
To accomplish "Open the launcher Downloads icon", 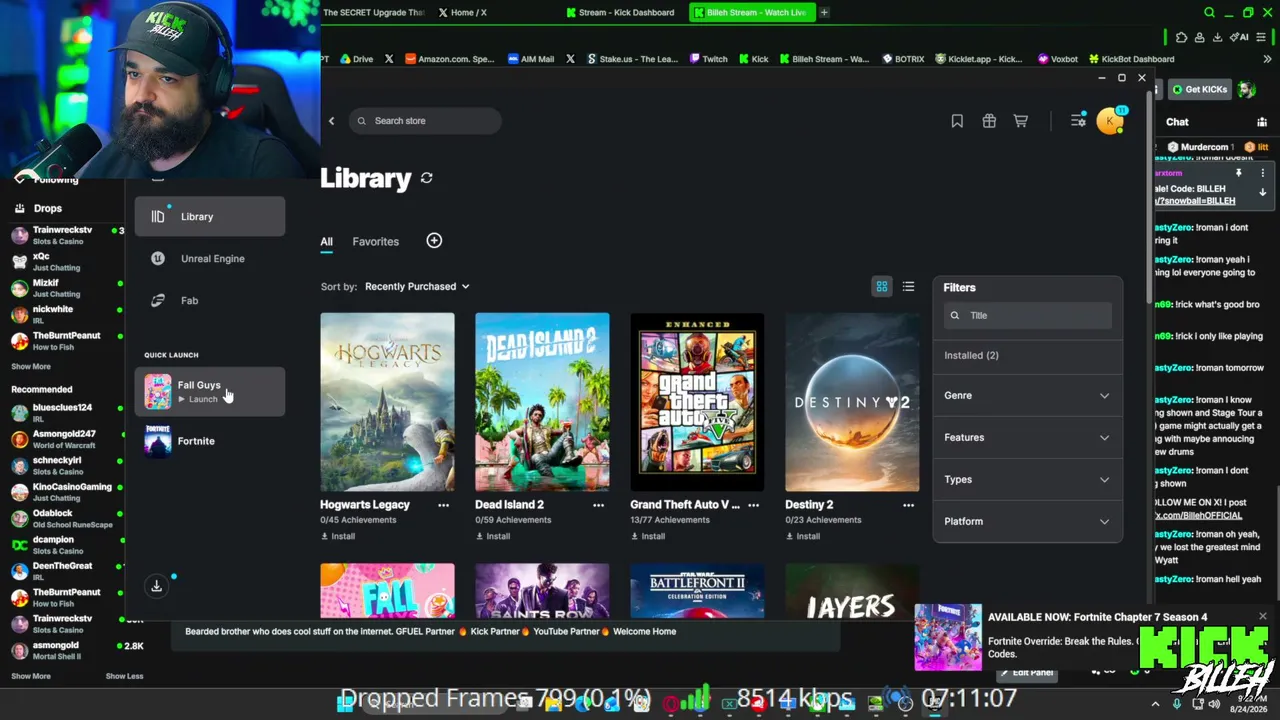I will pos(156,586).
